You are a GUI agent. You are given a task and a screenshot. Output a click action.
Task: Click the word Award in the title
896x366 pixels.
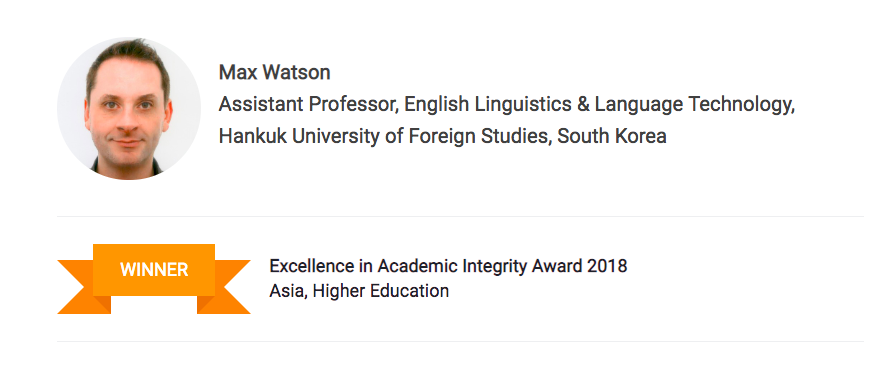pos(557,266)
